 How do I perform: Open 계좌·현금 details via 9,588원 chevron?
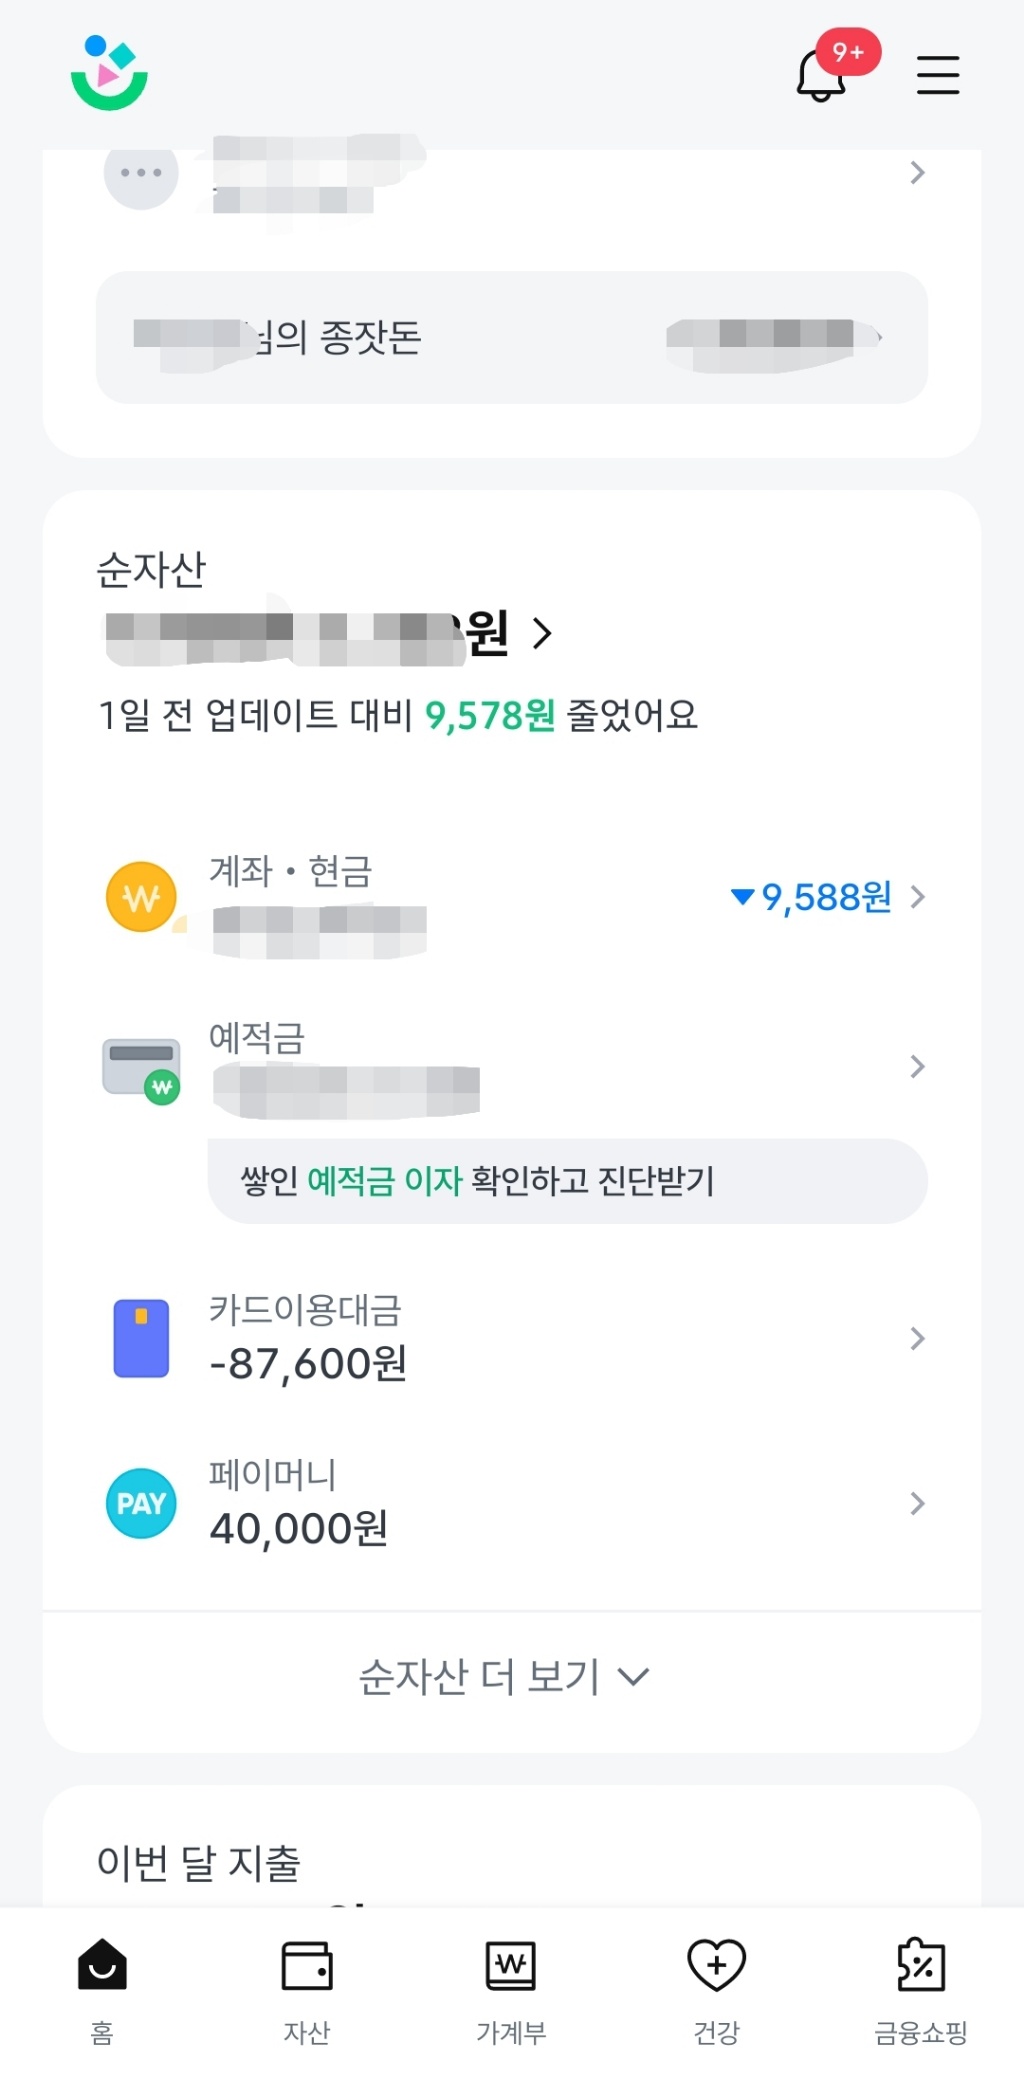pyautogui.click(x=917, y=897)
